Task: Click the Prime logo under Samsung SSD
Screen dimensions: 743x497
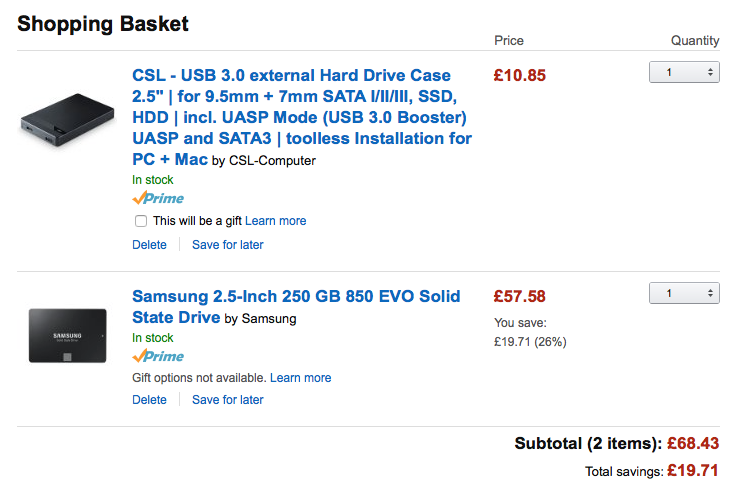Action: (x=158, y=356)
